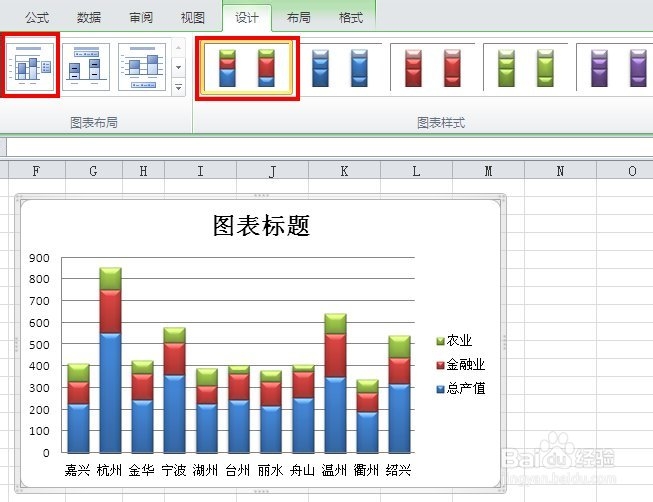Screen dimensions: 653x502
Task: Apply the multicolor chart style
Action: pos(247,68)
